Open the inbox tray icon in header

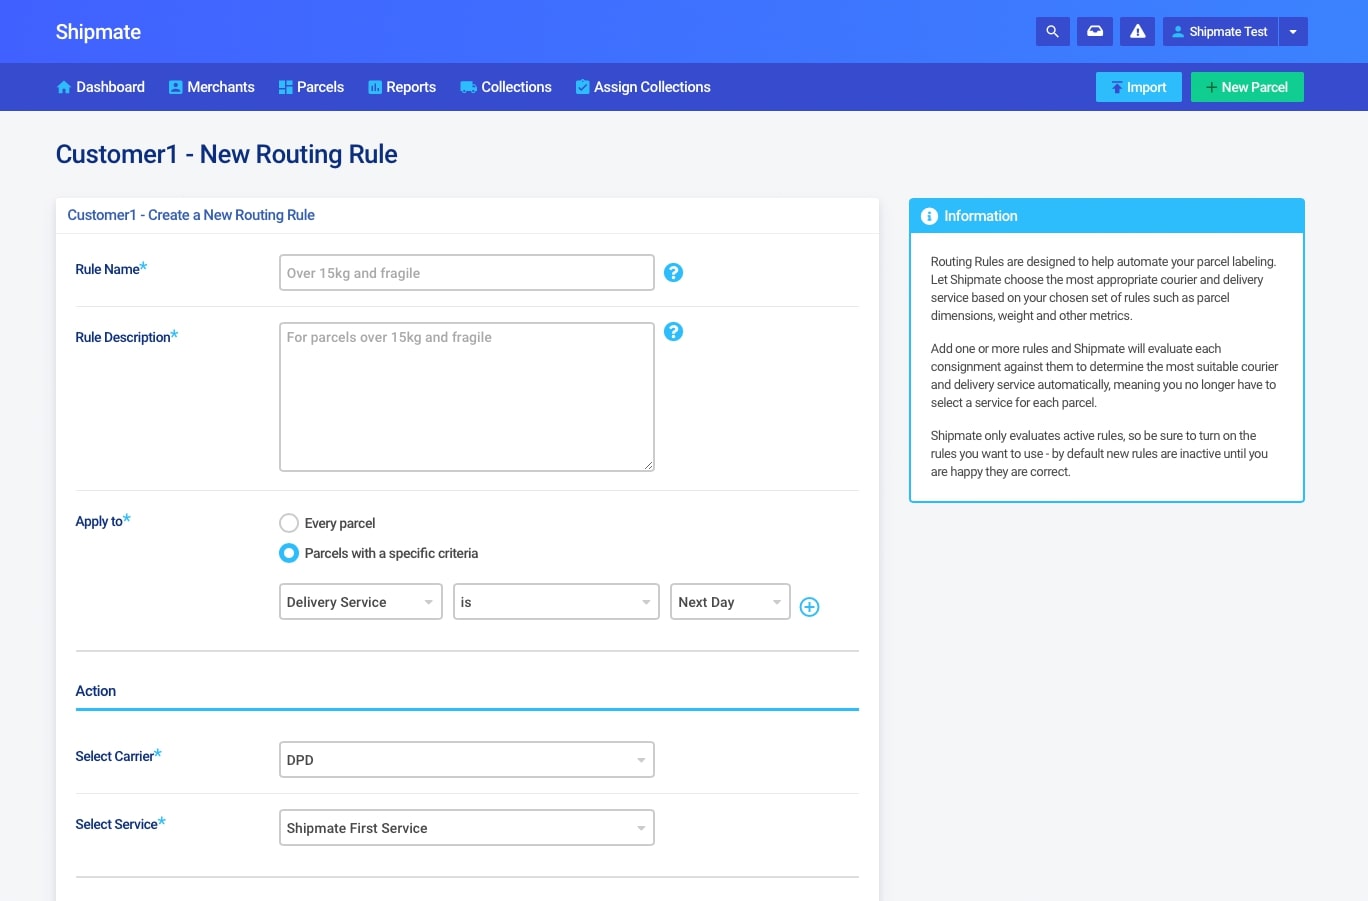1095,32
